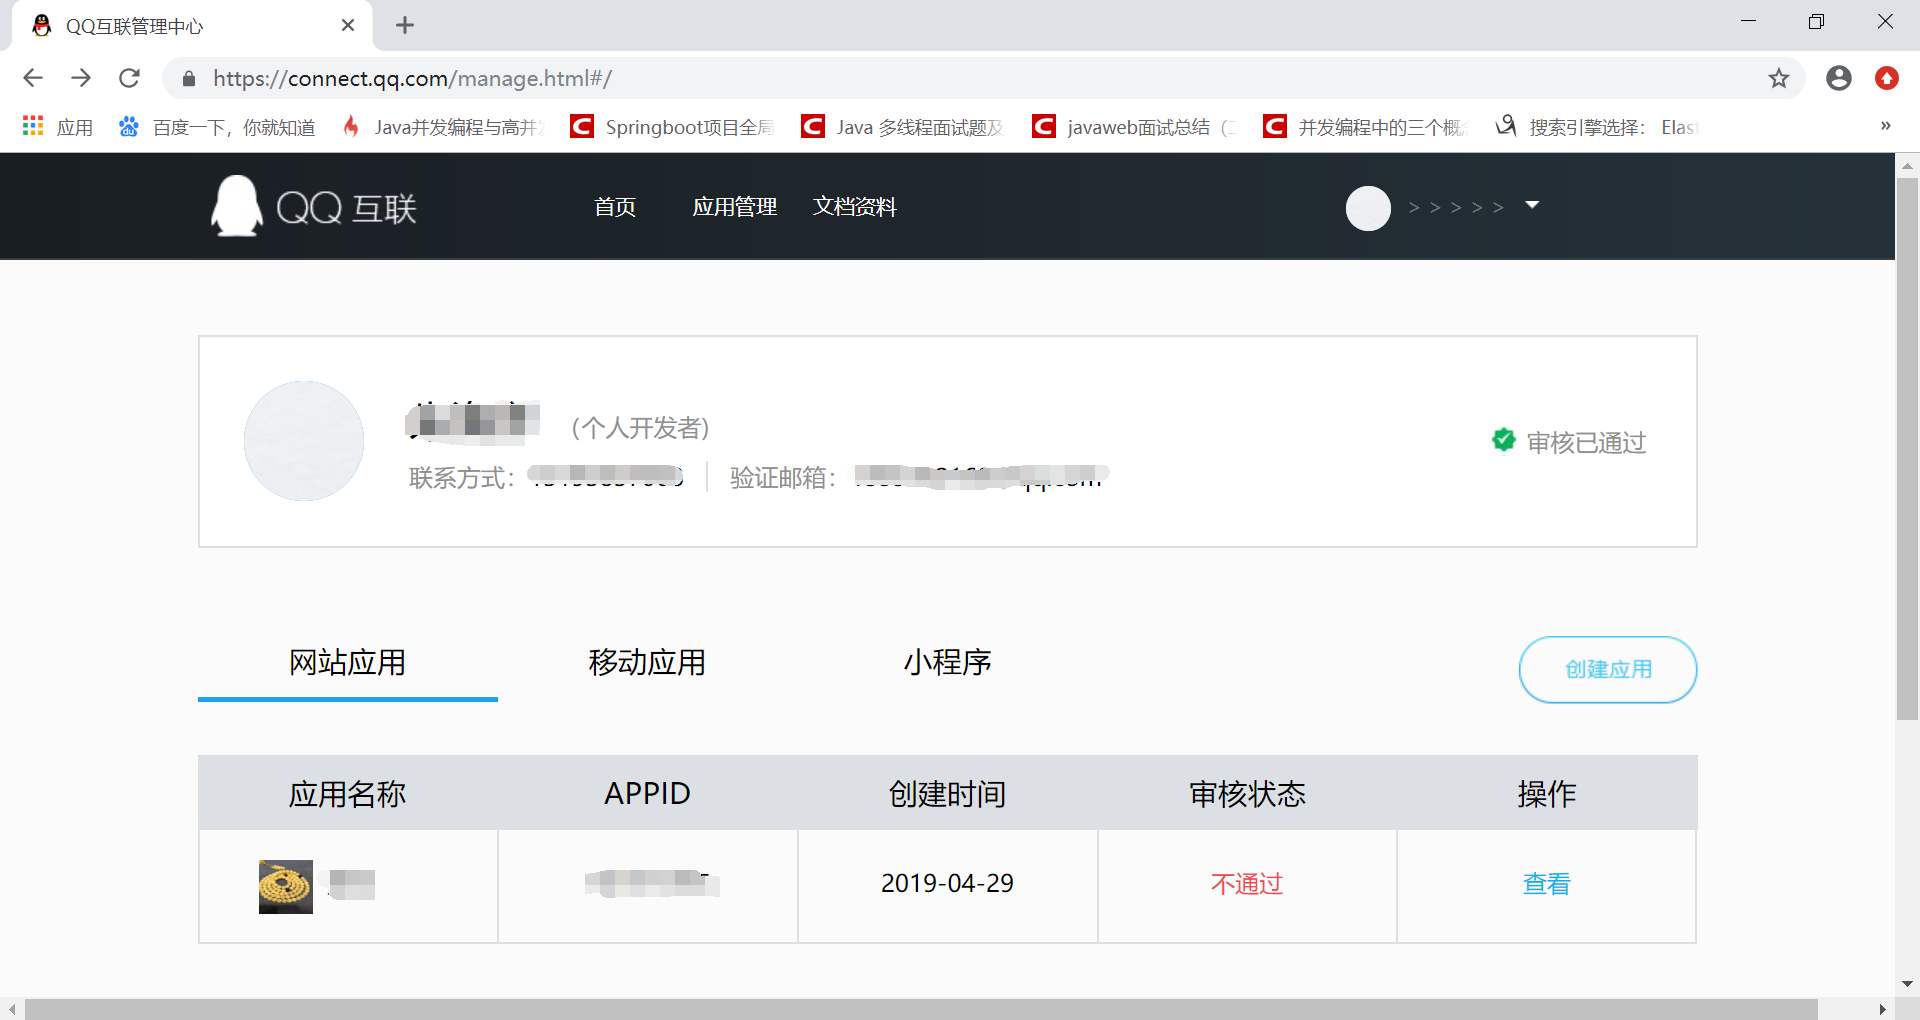Show more bookmarks via the chevron
Image resolution: width=1920 pixels, height=1020 pixels.
[x=1885, y=126]
